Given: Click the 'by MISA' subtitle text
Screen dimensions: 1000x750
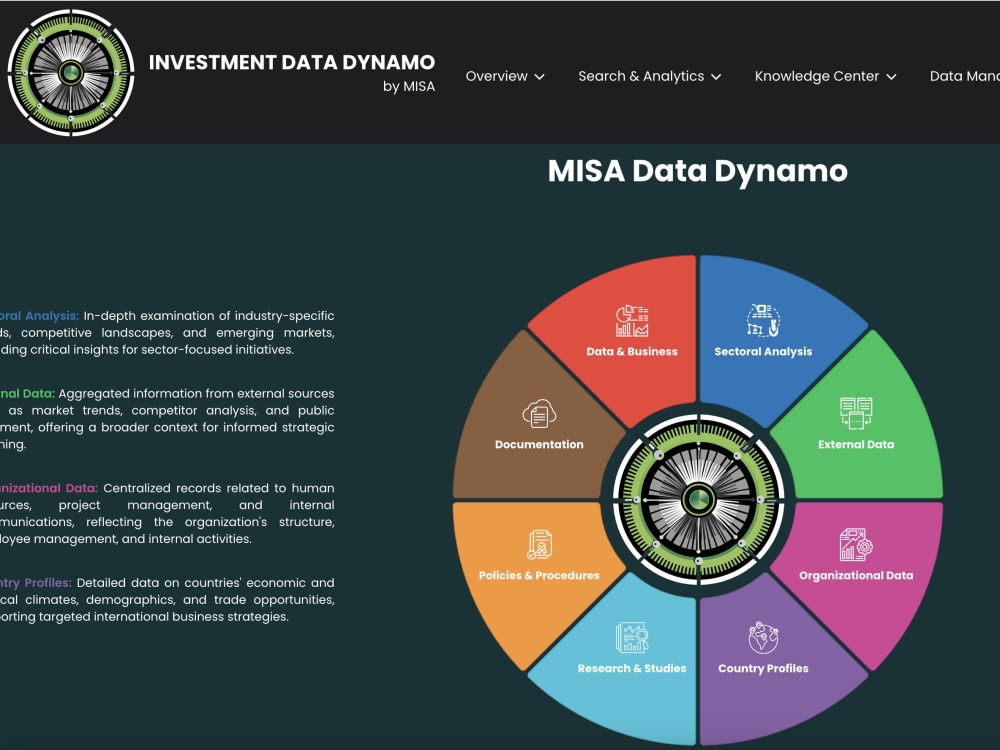Looking at the screenshot, I should [409, 87].
